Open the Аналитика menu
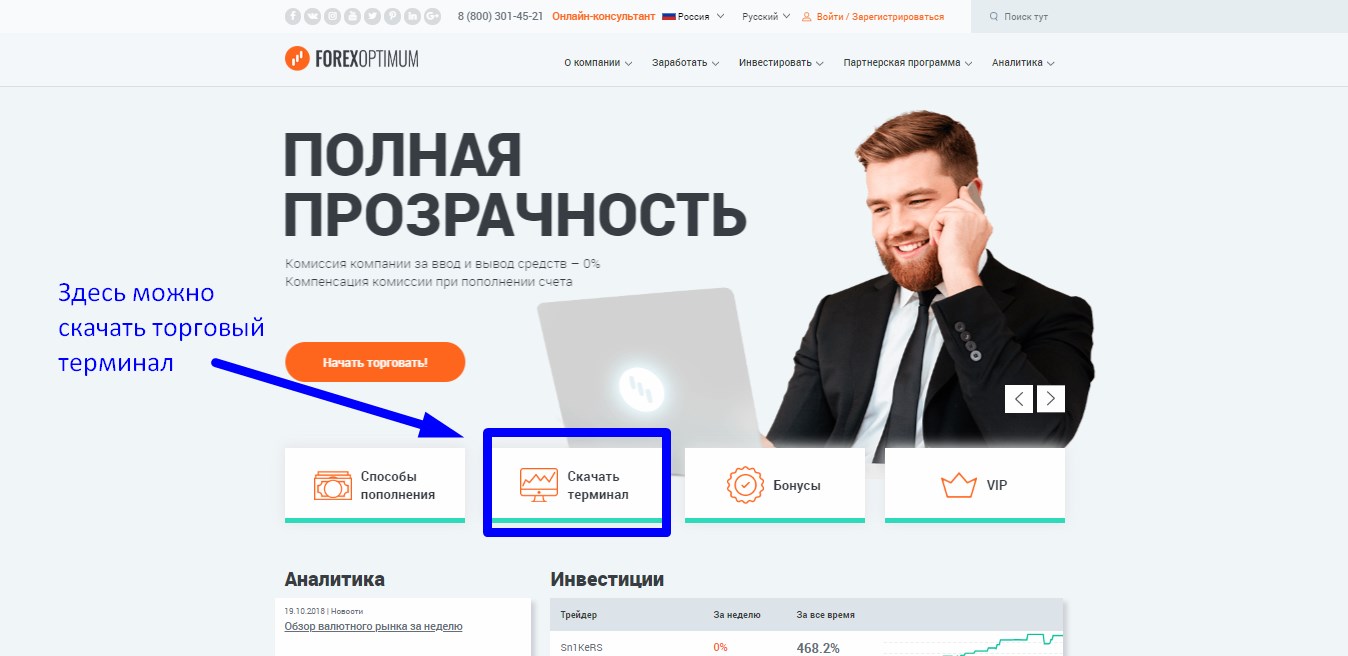Image resolution: width=1348 pixels, height=656 pixels. click(1023, 63)
